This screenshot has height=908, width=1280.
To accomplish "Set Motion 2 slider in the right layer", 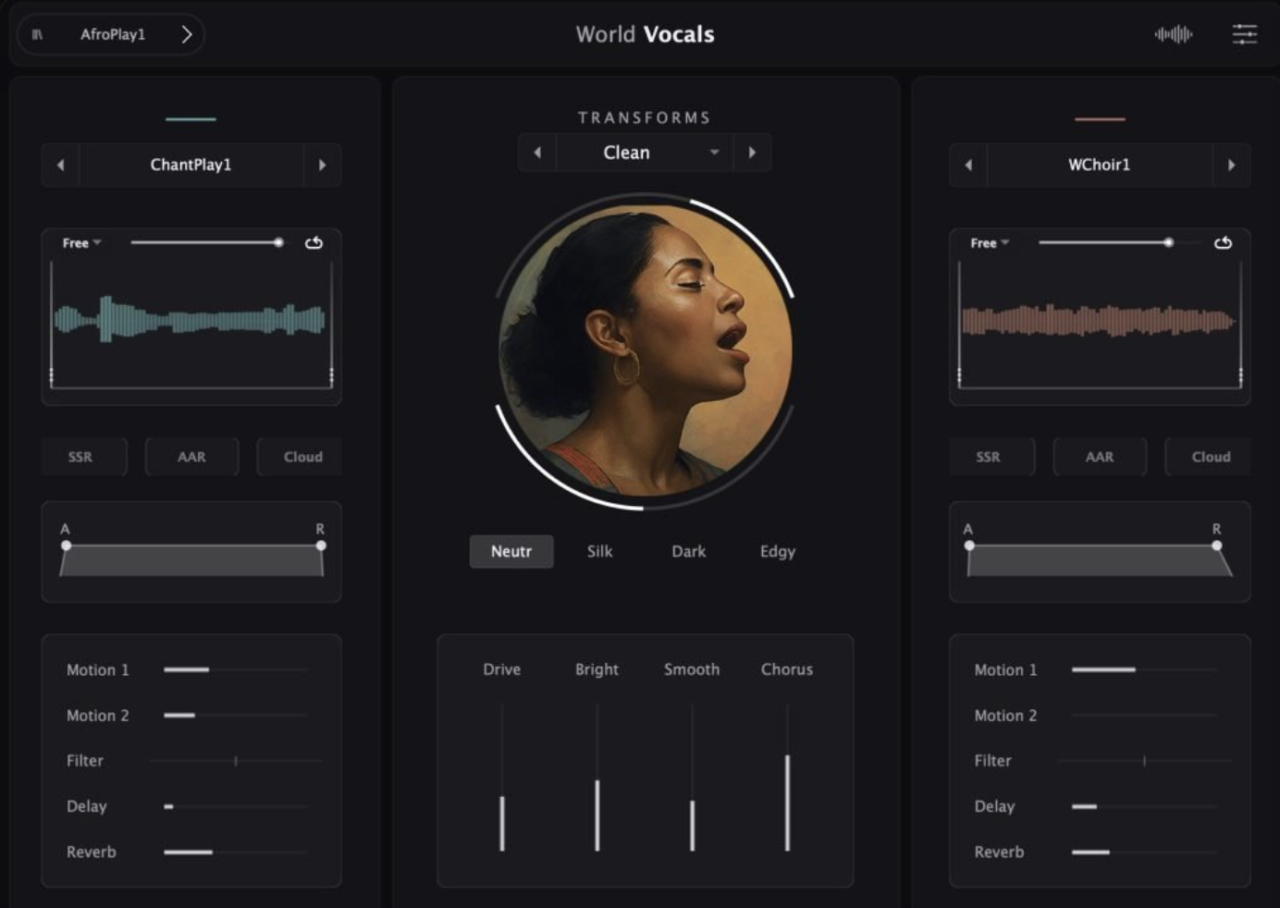I will [1144, 715].
